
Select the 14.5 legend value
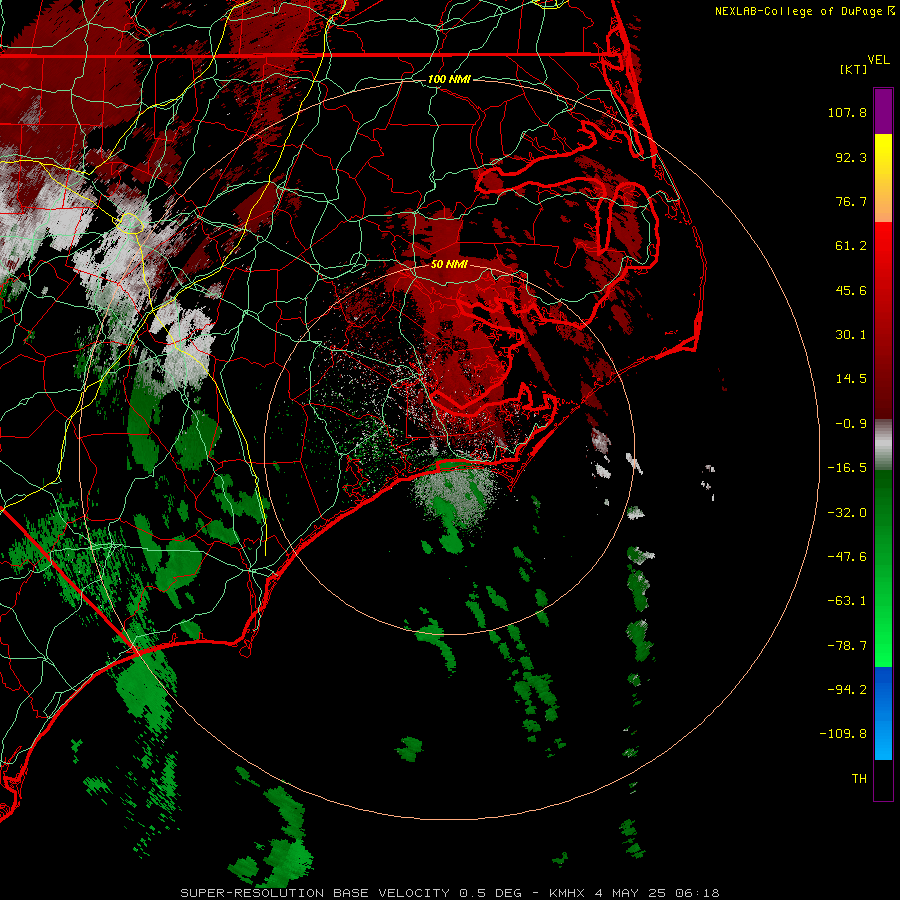(x=851, y=379)
